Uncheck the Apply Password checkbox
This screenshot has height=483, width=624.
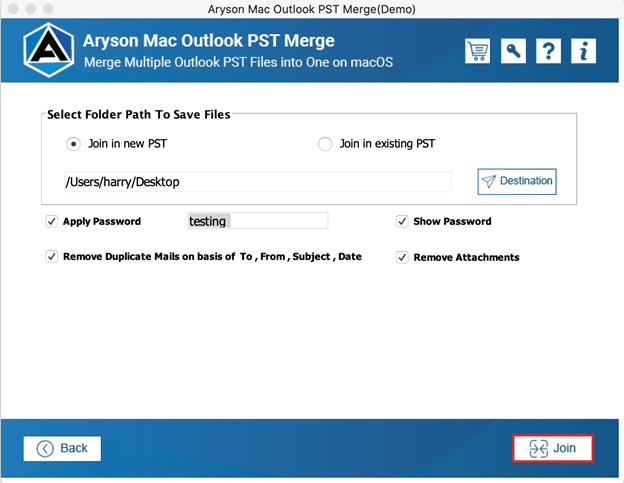point(52,221)
